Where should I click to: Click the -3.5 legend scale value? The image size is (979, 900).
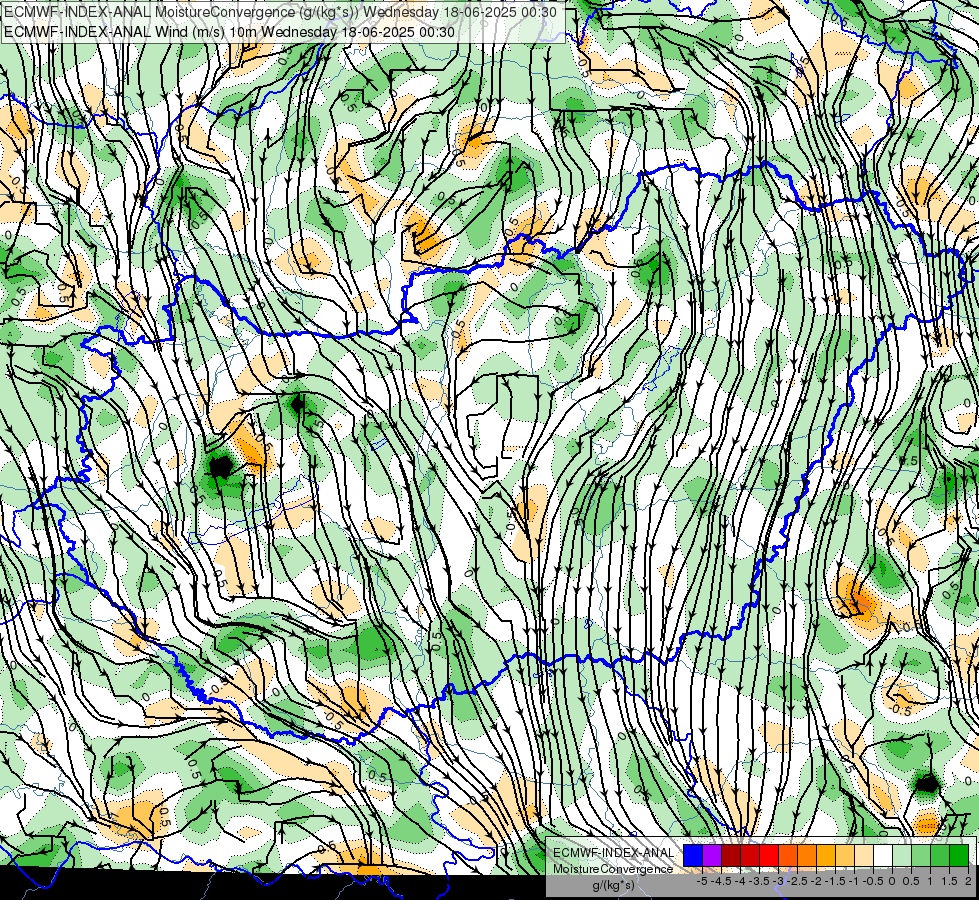click(760, 881)
